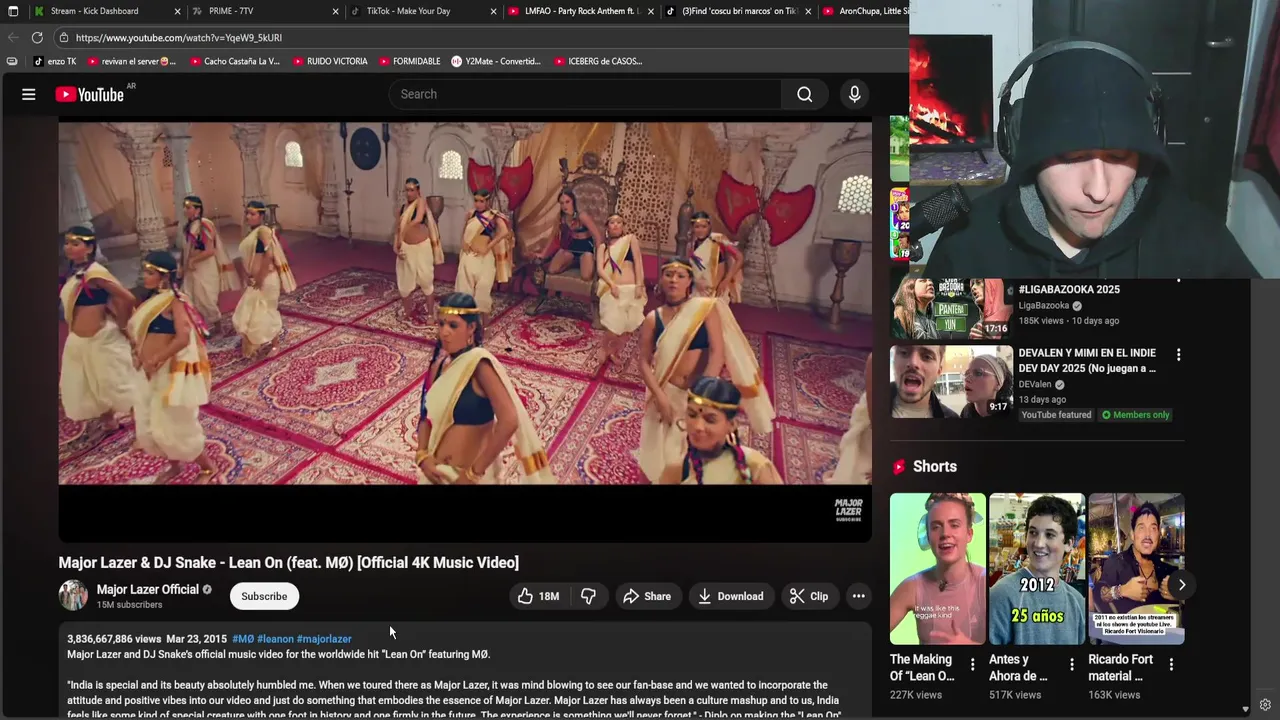Open the #majorlazer hashtag

(x=324, y=639)
